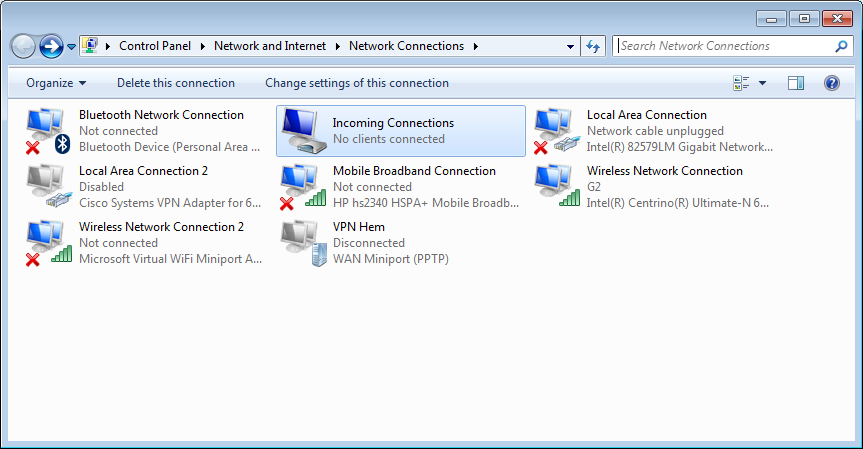The height and width of the screenshot is (449, 863).
Task: Select the Local Area Connection adapter icon
Action: tap(557, 131)
